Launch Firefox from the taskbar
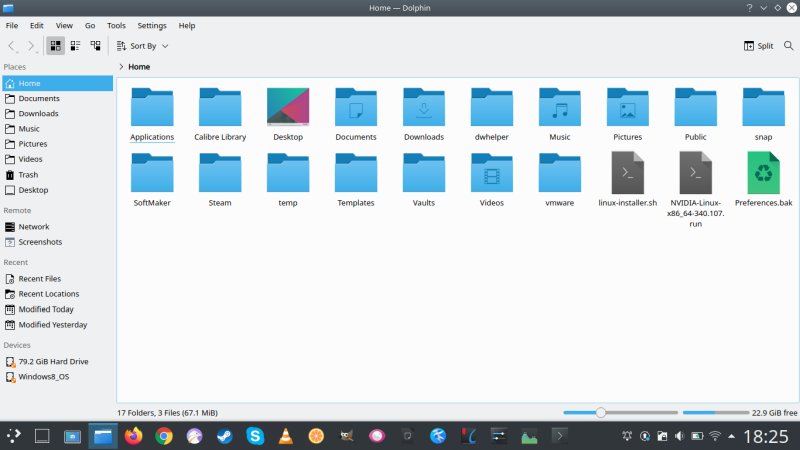Screen dimensions: 800x450 point(133,436)
